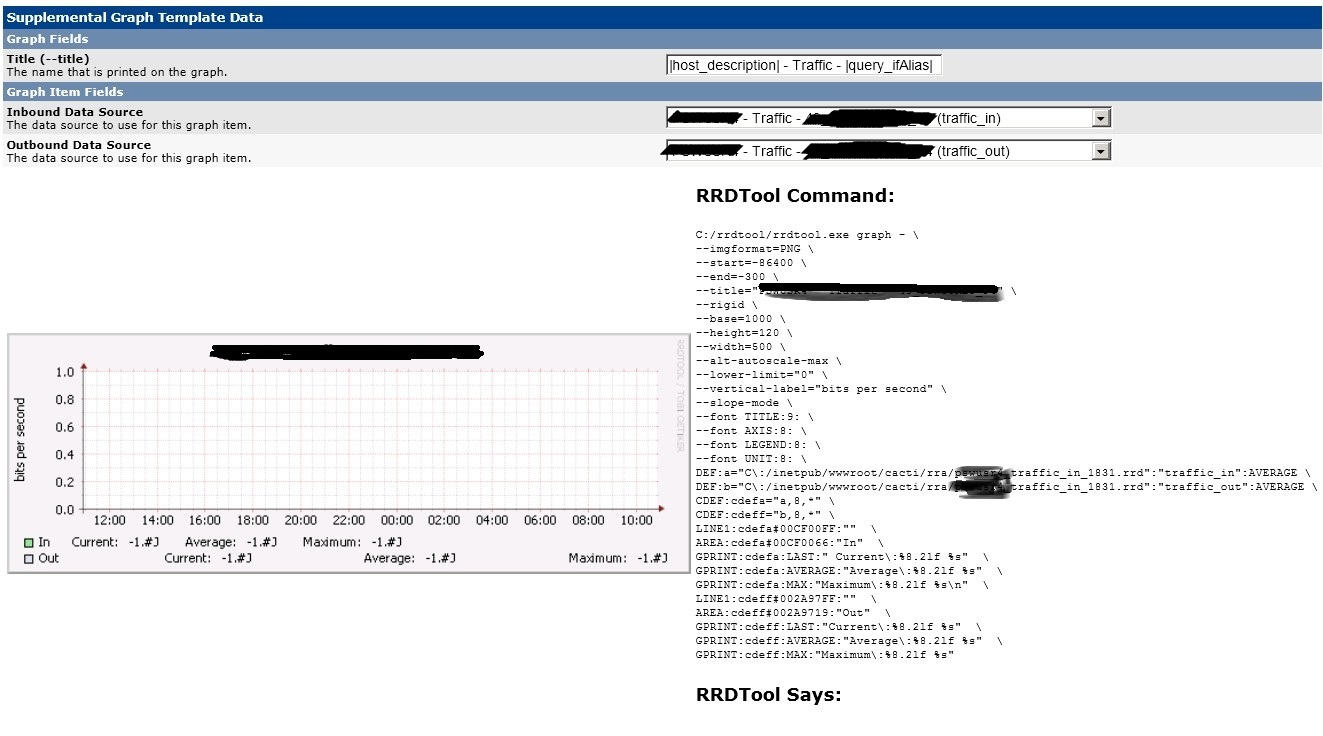
Task: Click the GPRINT:cdefa:LAST line
Action: [842, 556]
